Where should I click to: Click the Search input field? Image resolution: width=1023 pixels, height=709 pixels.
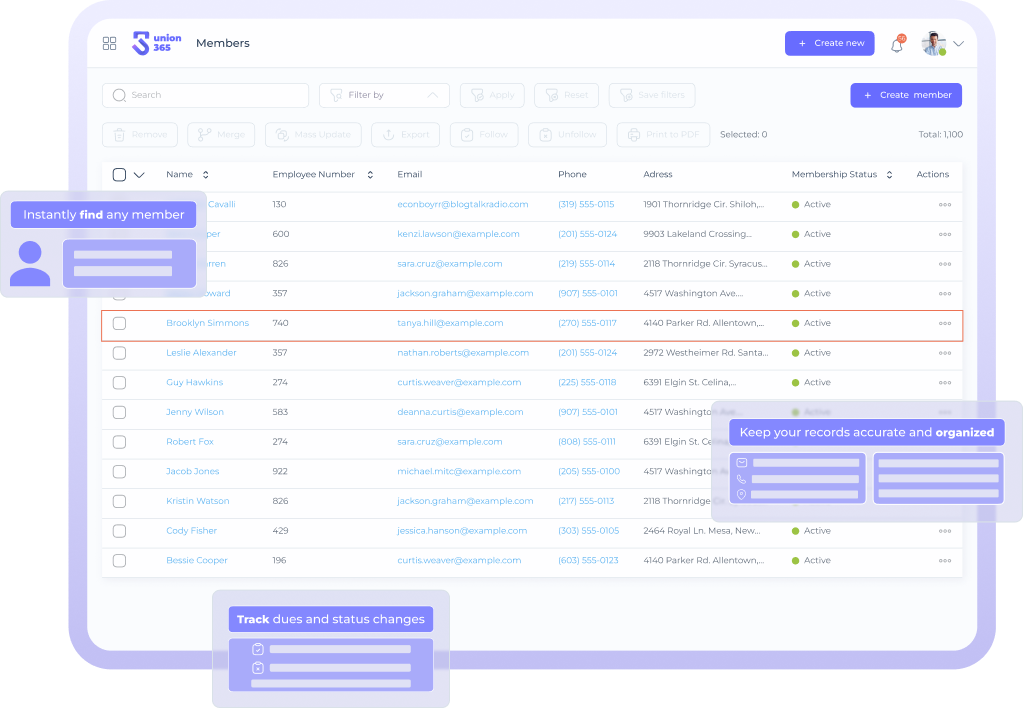click(205, 95)
